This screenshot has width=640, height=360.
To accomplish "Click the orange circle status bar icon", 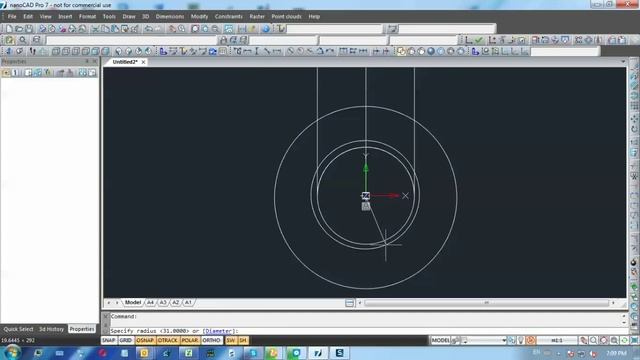I will tap(531, 340).
